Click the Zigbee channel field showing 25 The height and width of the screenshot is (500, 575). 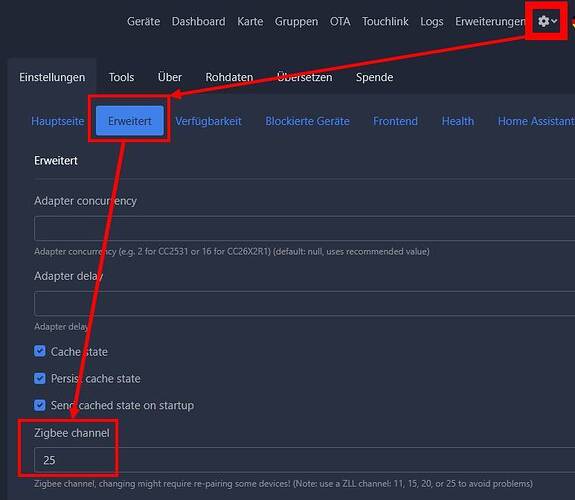pos(304,460)
